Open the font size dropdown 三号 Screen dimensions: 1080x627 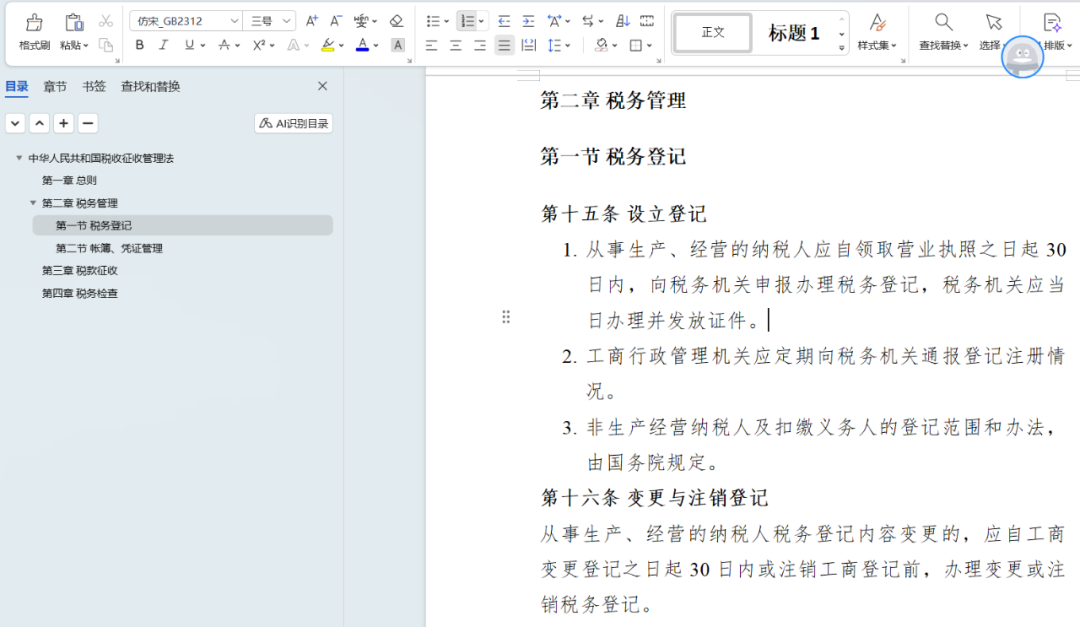pyautogui.click(x=287, y=21)
